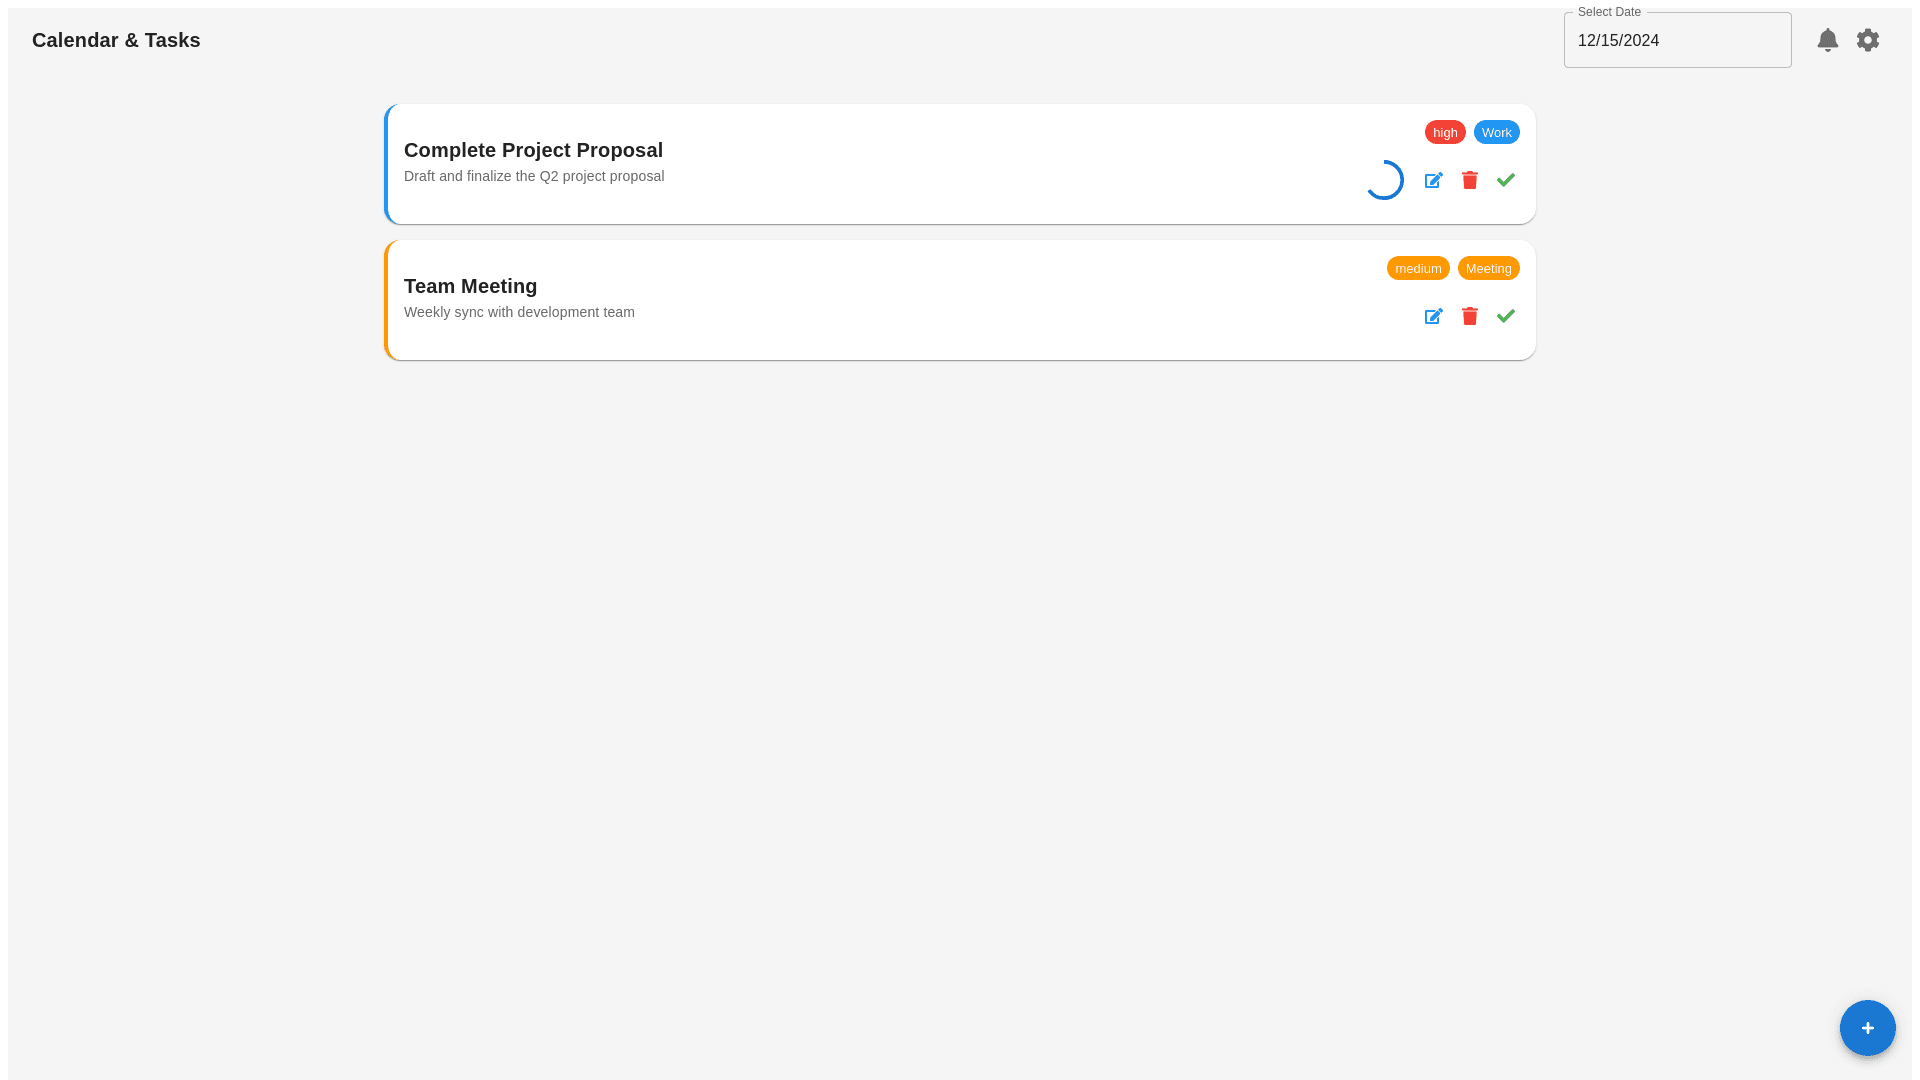Edit the Complete Project Proposal task
The image size is (1920, 1080).
(1433, 180)
